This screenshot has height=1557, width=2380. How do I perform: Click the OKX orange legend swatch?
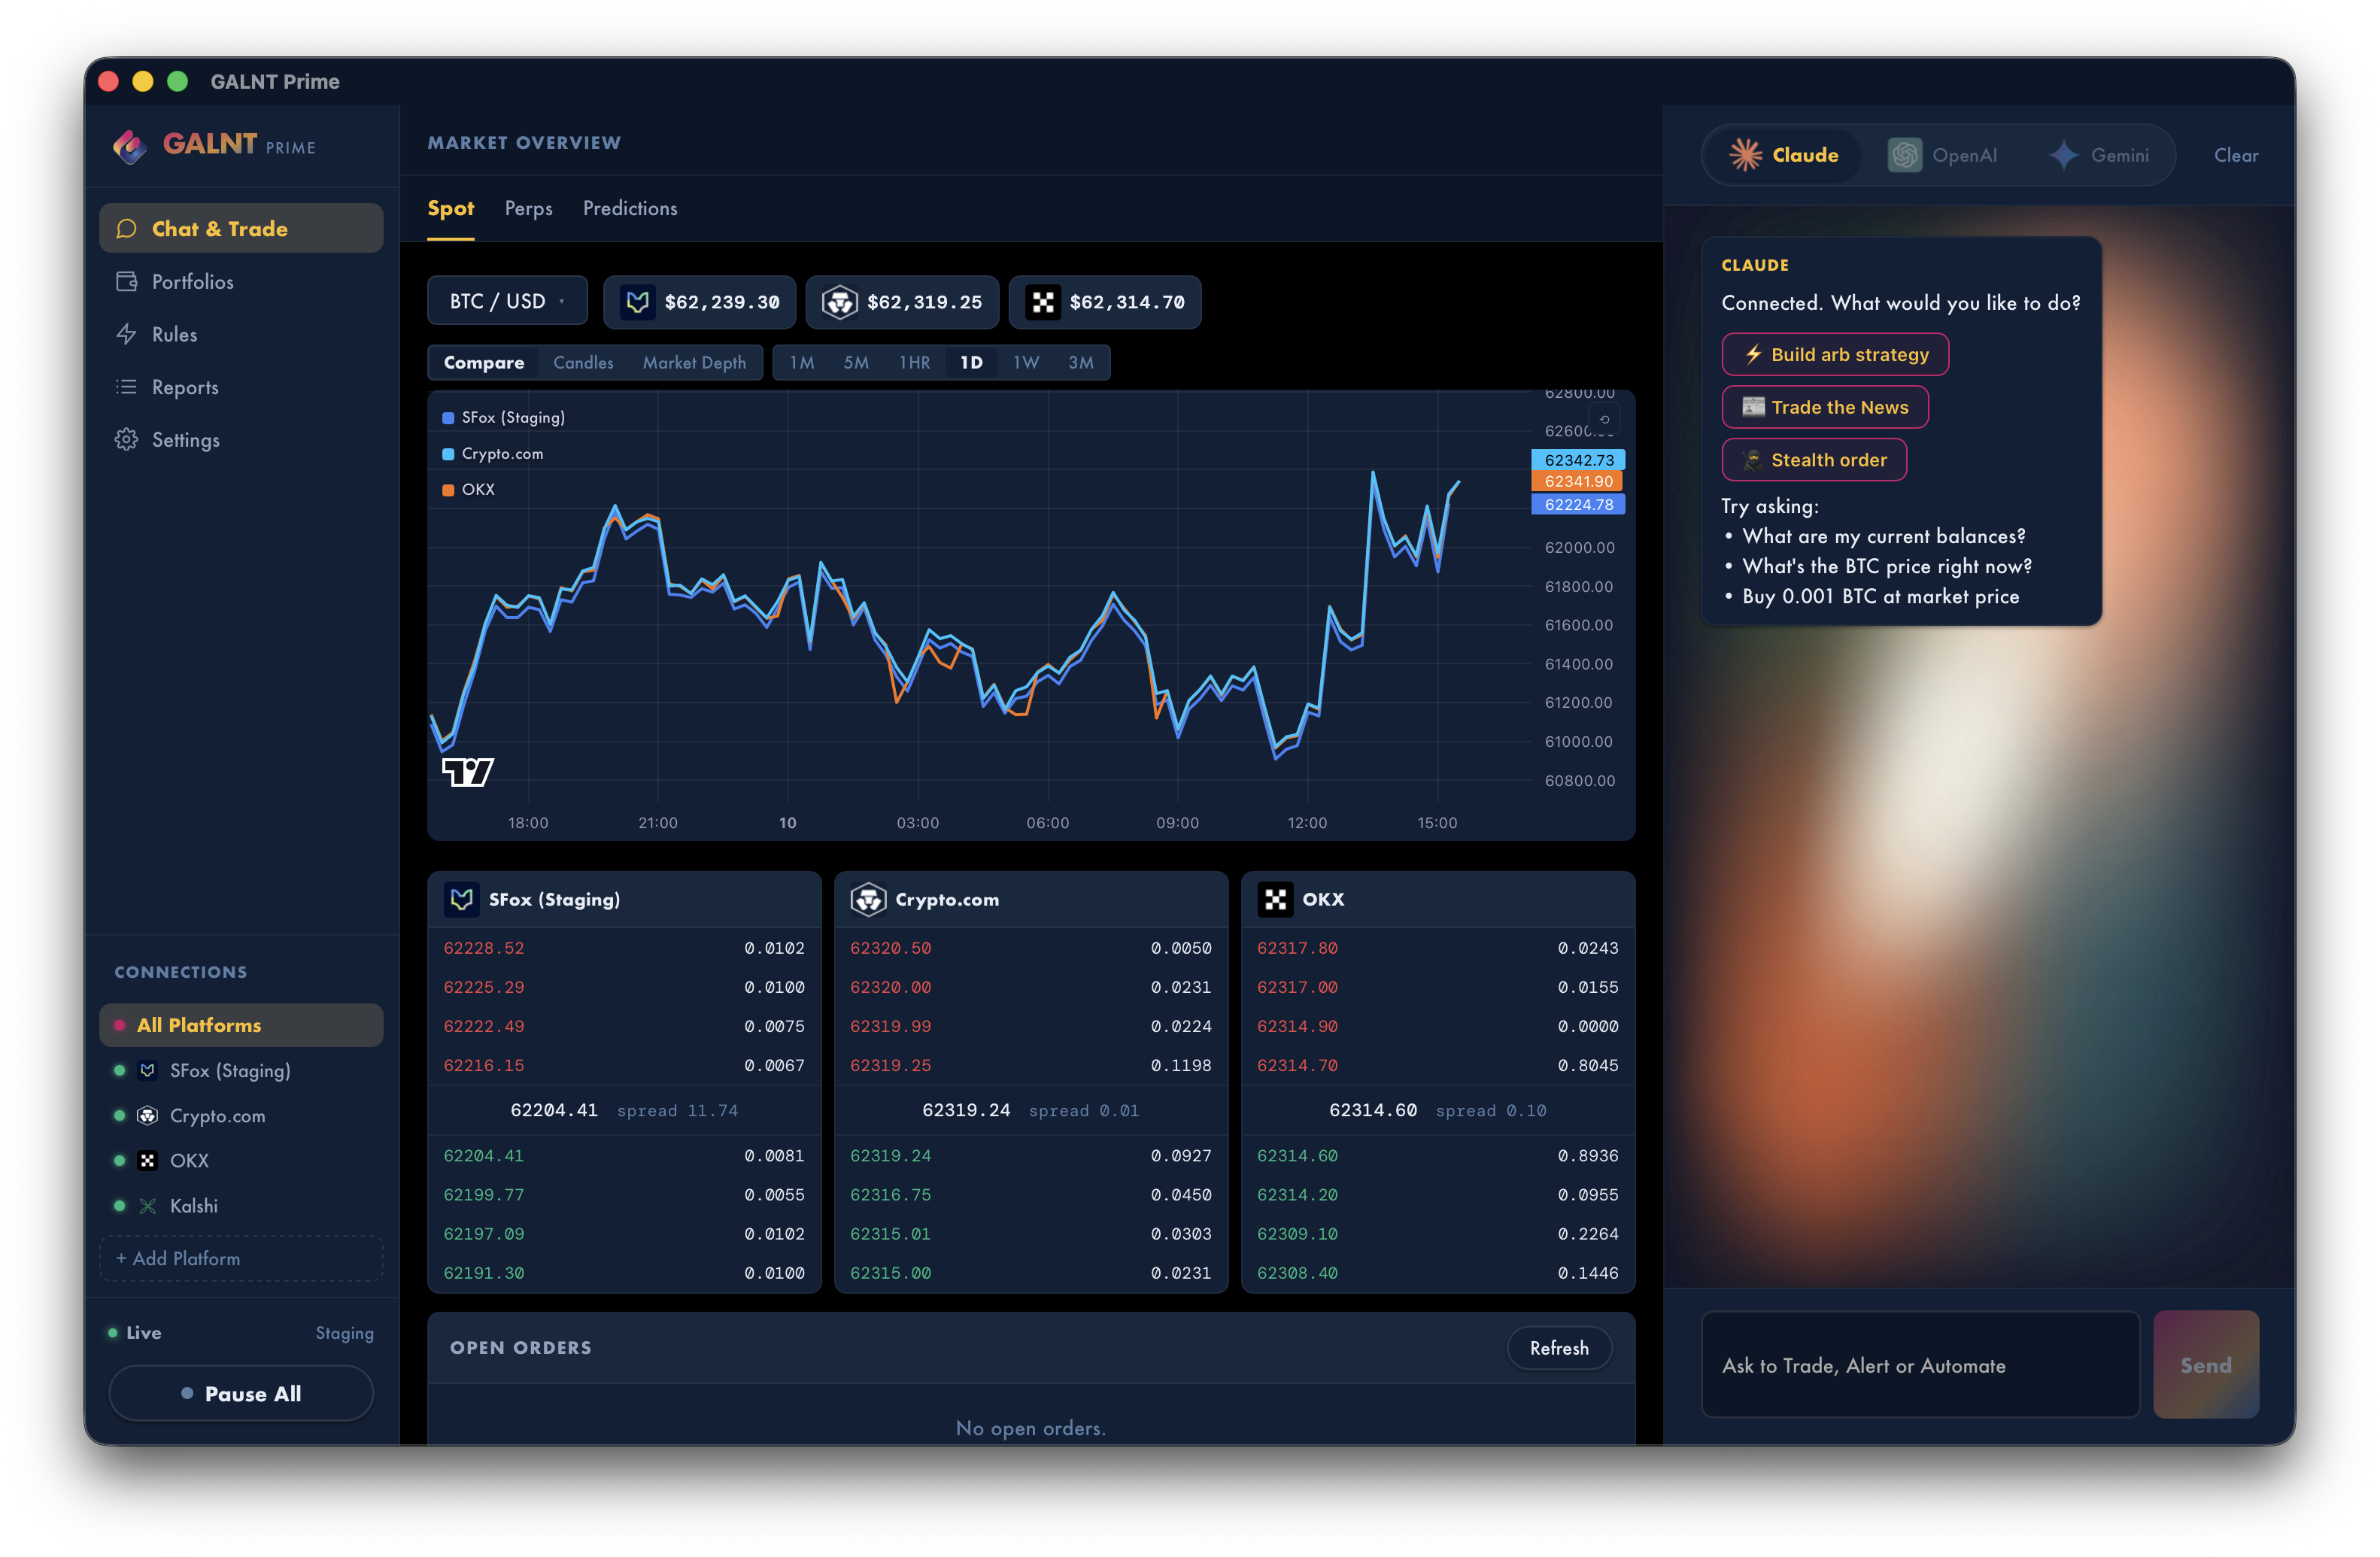[448, 490]
